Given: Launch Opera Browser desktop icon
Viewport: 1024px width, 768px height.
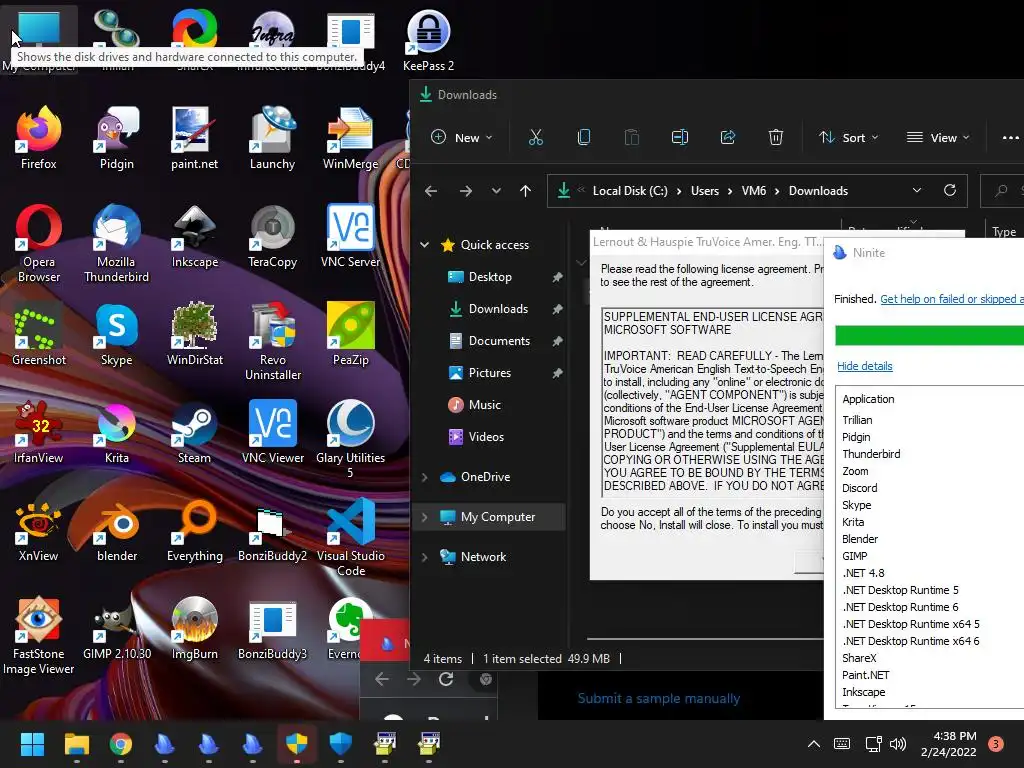Looking at the screenshot, I should tap(39, 244).
